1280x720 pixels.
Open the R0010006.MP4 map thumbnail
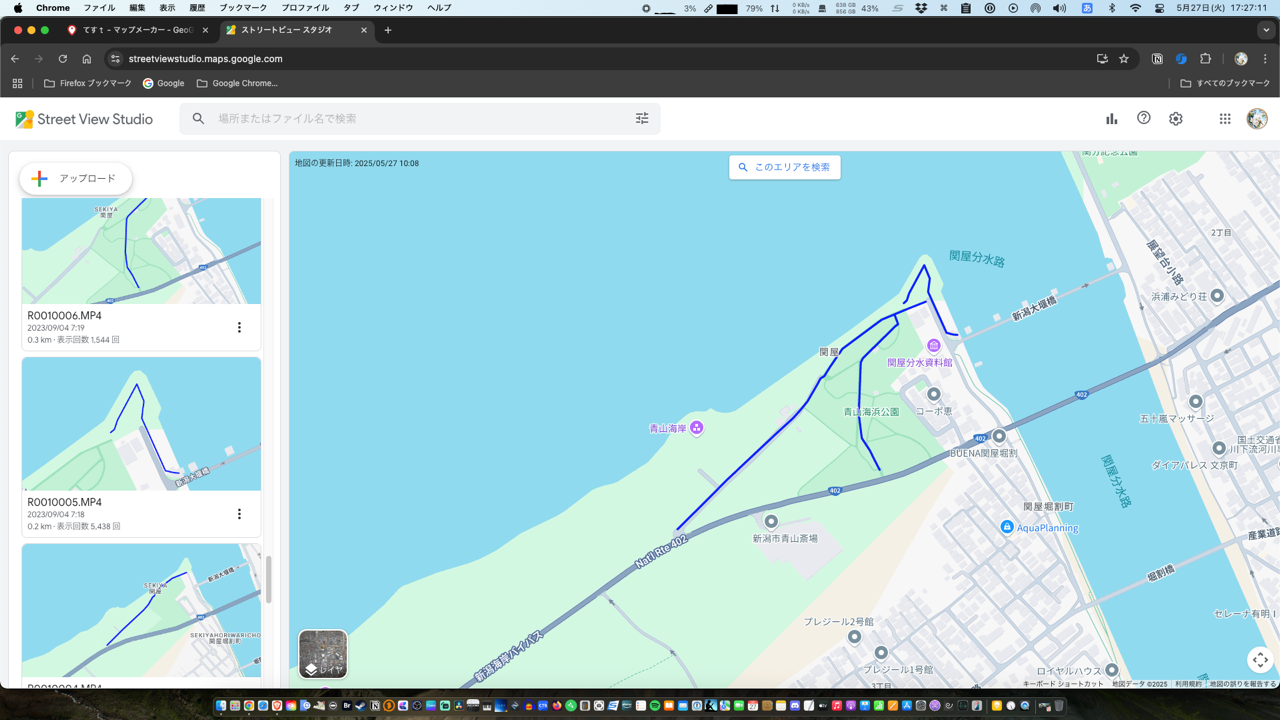[x=141, y=251]
